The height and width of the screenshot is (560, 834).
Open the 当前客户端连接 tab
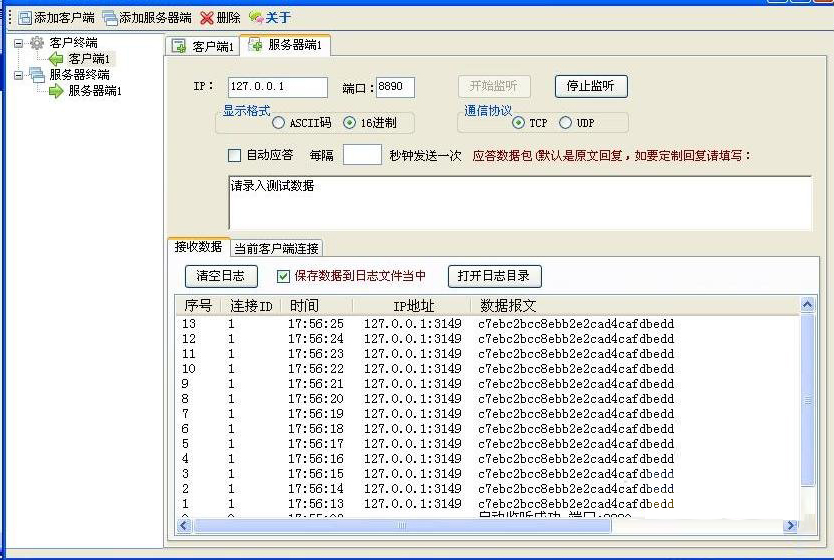pos(277,248)
